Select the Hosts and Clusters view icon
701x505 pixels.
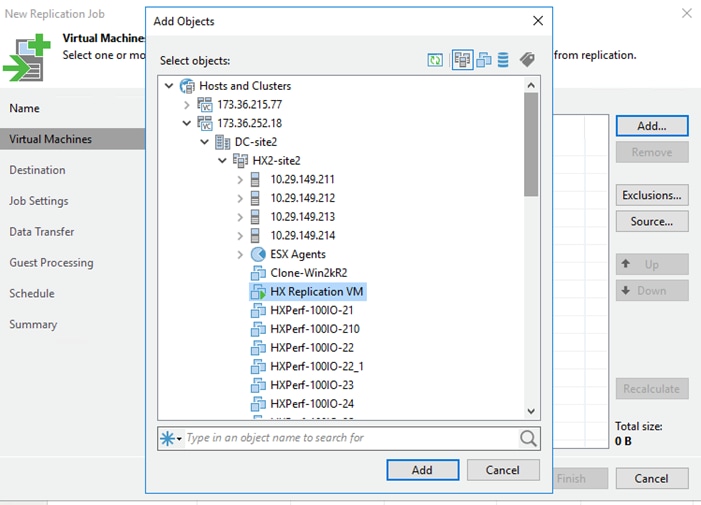462,60
